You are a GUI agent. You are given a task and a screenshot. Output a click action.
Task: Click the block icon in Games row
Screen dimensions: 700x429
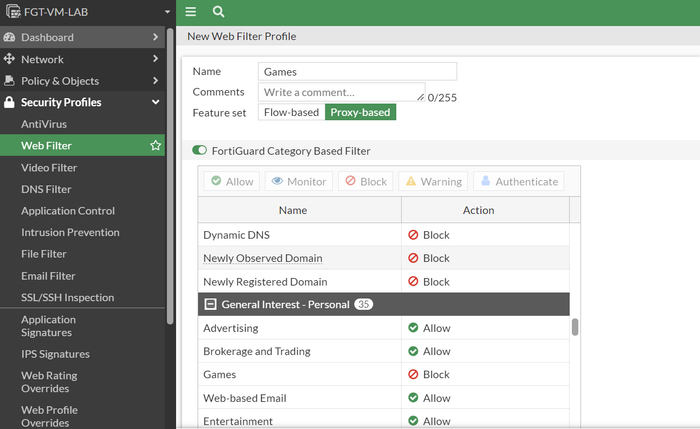pos(413,375)
